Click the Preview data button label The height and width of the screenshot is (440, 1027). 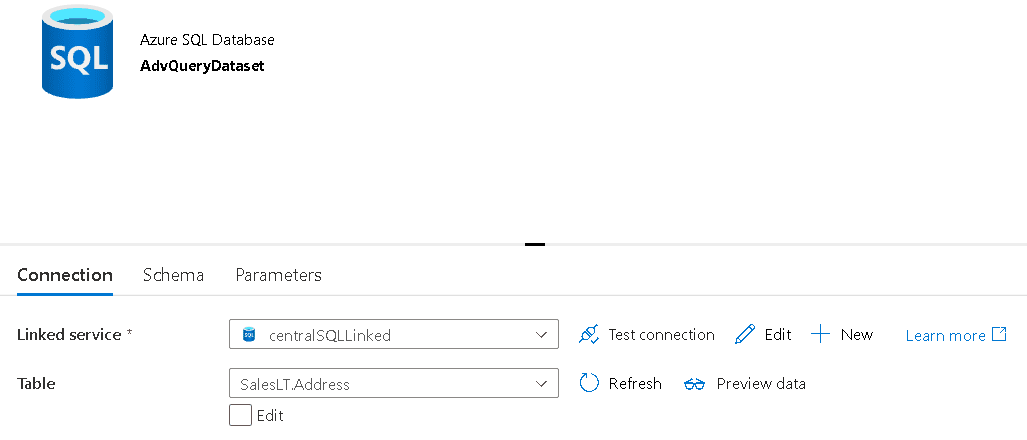tap(761, 383)
